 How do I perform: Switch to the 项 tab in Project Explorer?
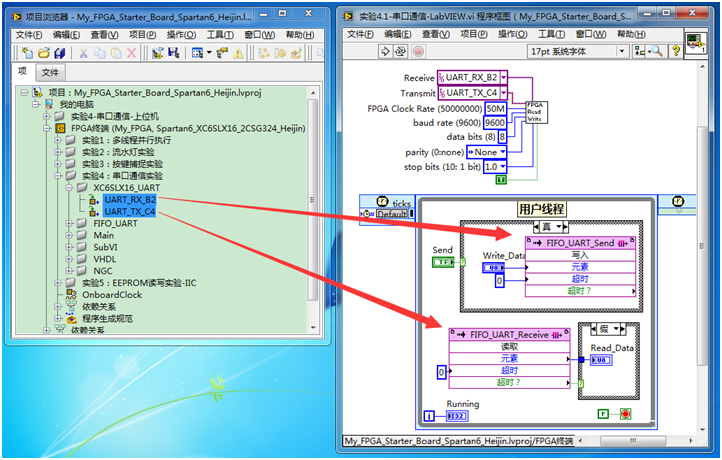pos(23,71)
